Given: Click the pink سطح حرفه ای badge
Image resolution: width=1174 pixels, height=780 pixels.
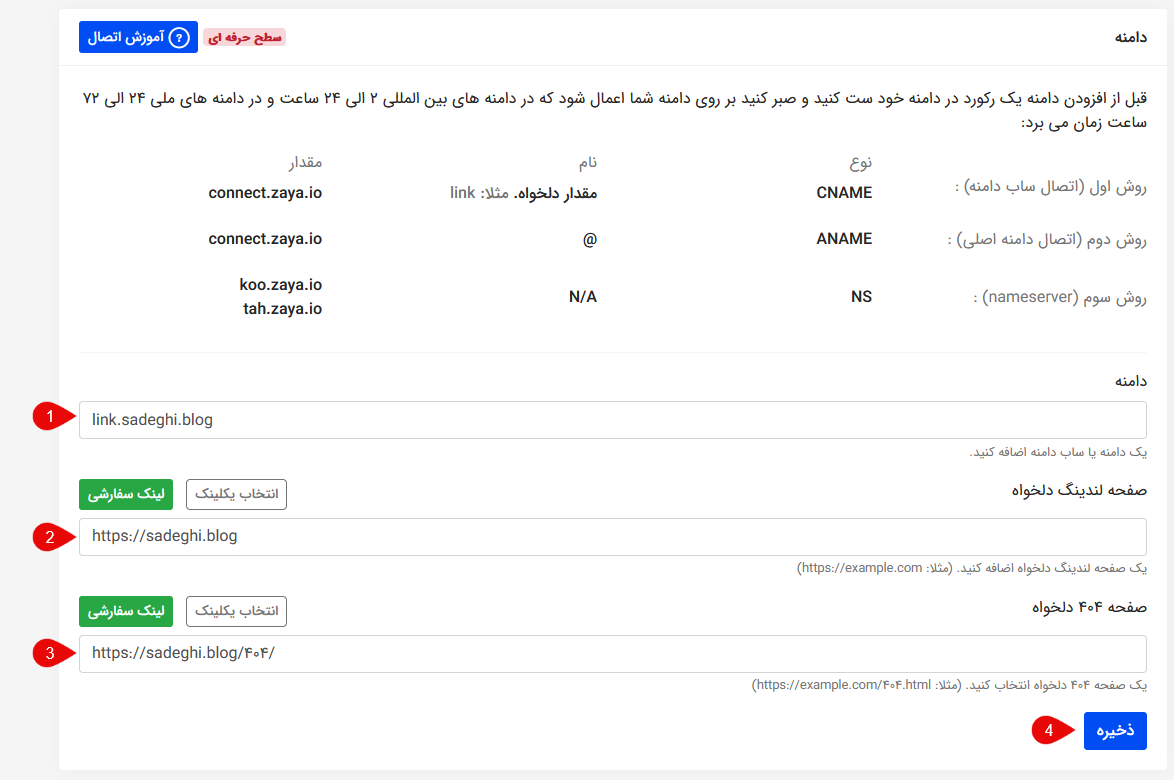Looking at the screenshot, I should click(245, 38).
